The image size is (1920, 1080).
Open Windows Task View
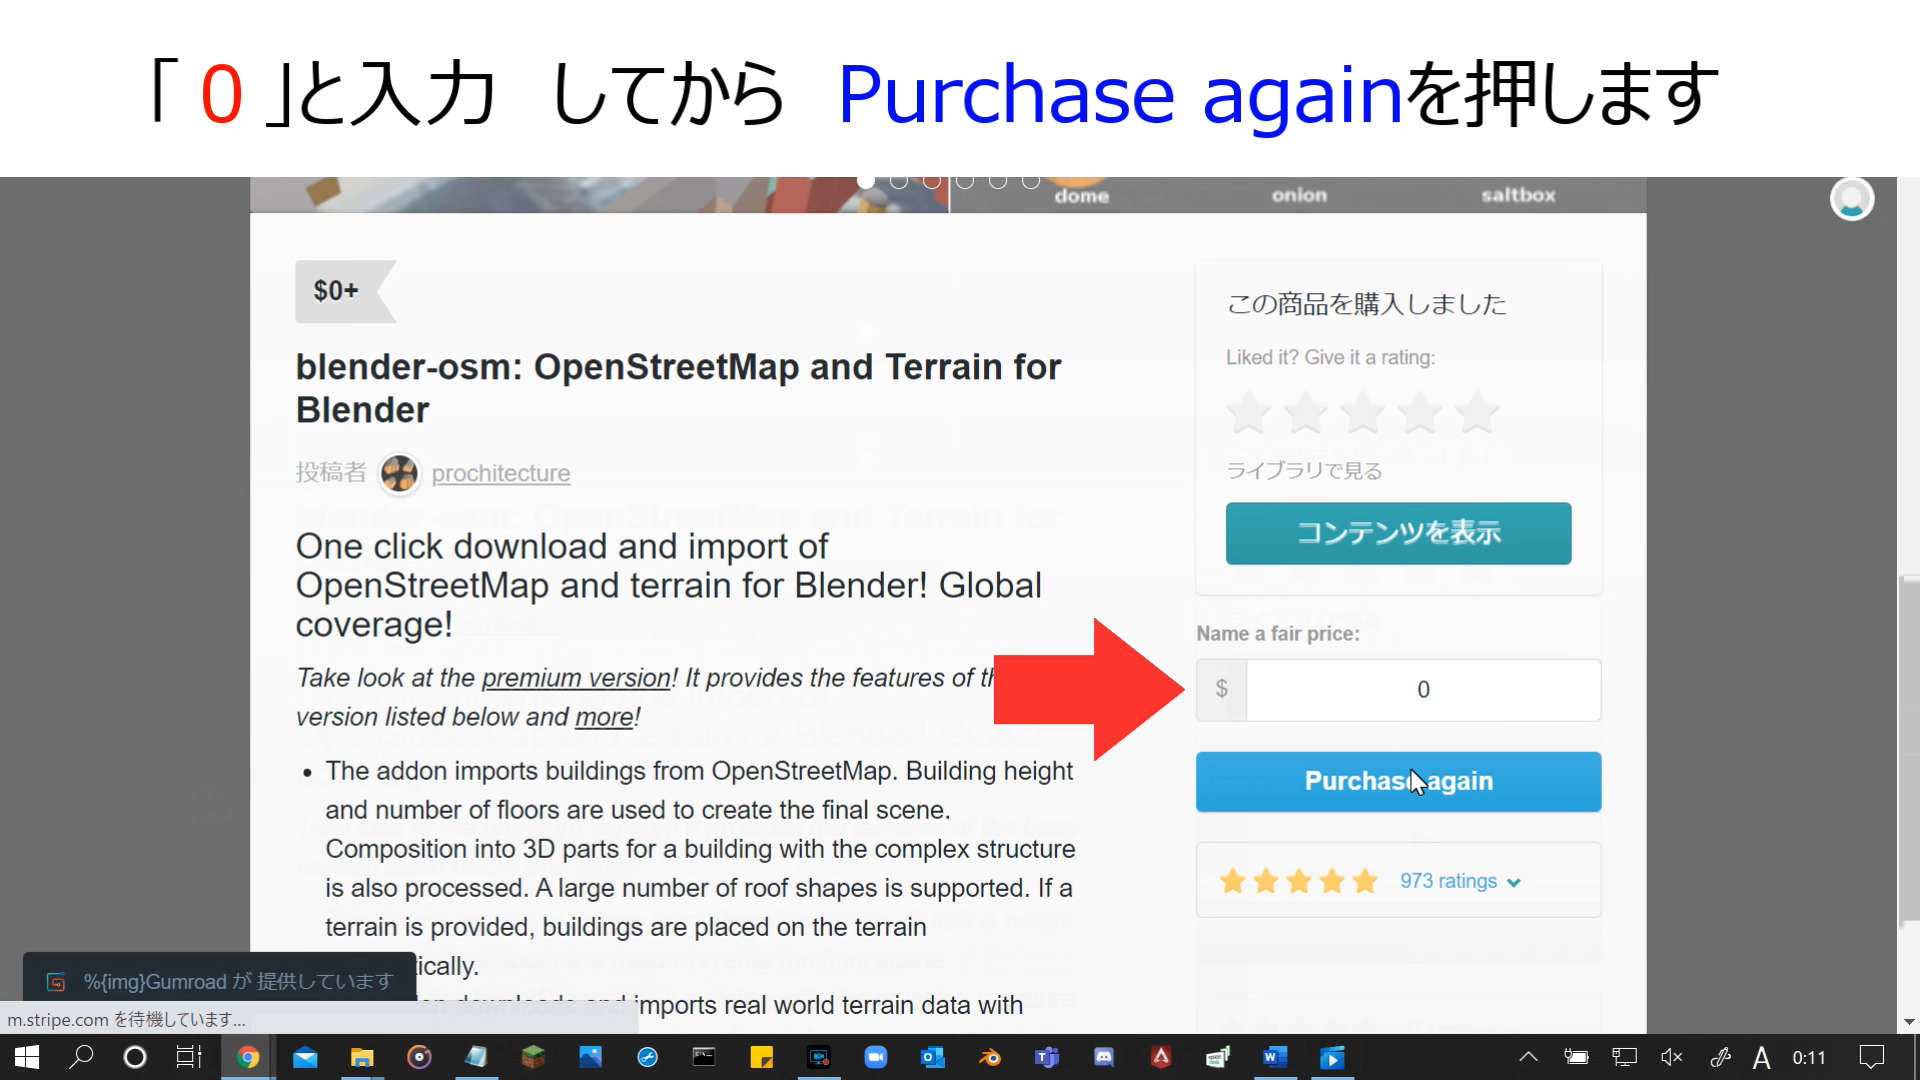click(189, 1057)
